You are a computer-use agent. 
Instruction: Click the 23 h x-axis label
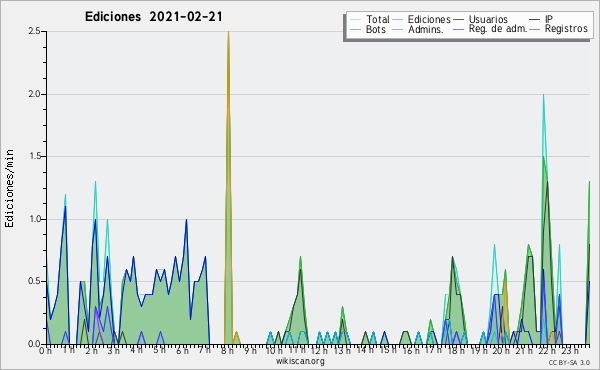pos(570,351)
